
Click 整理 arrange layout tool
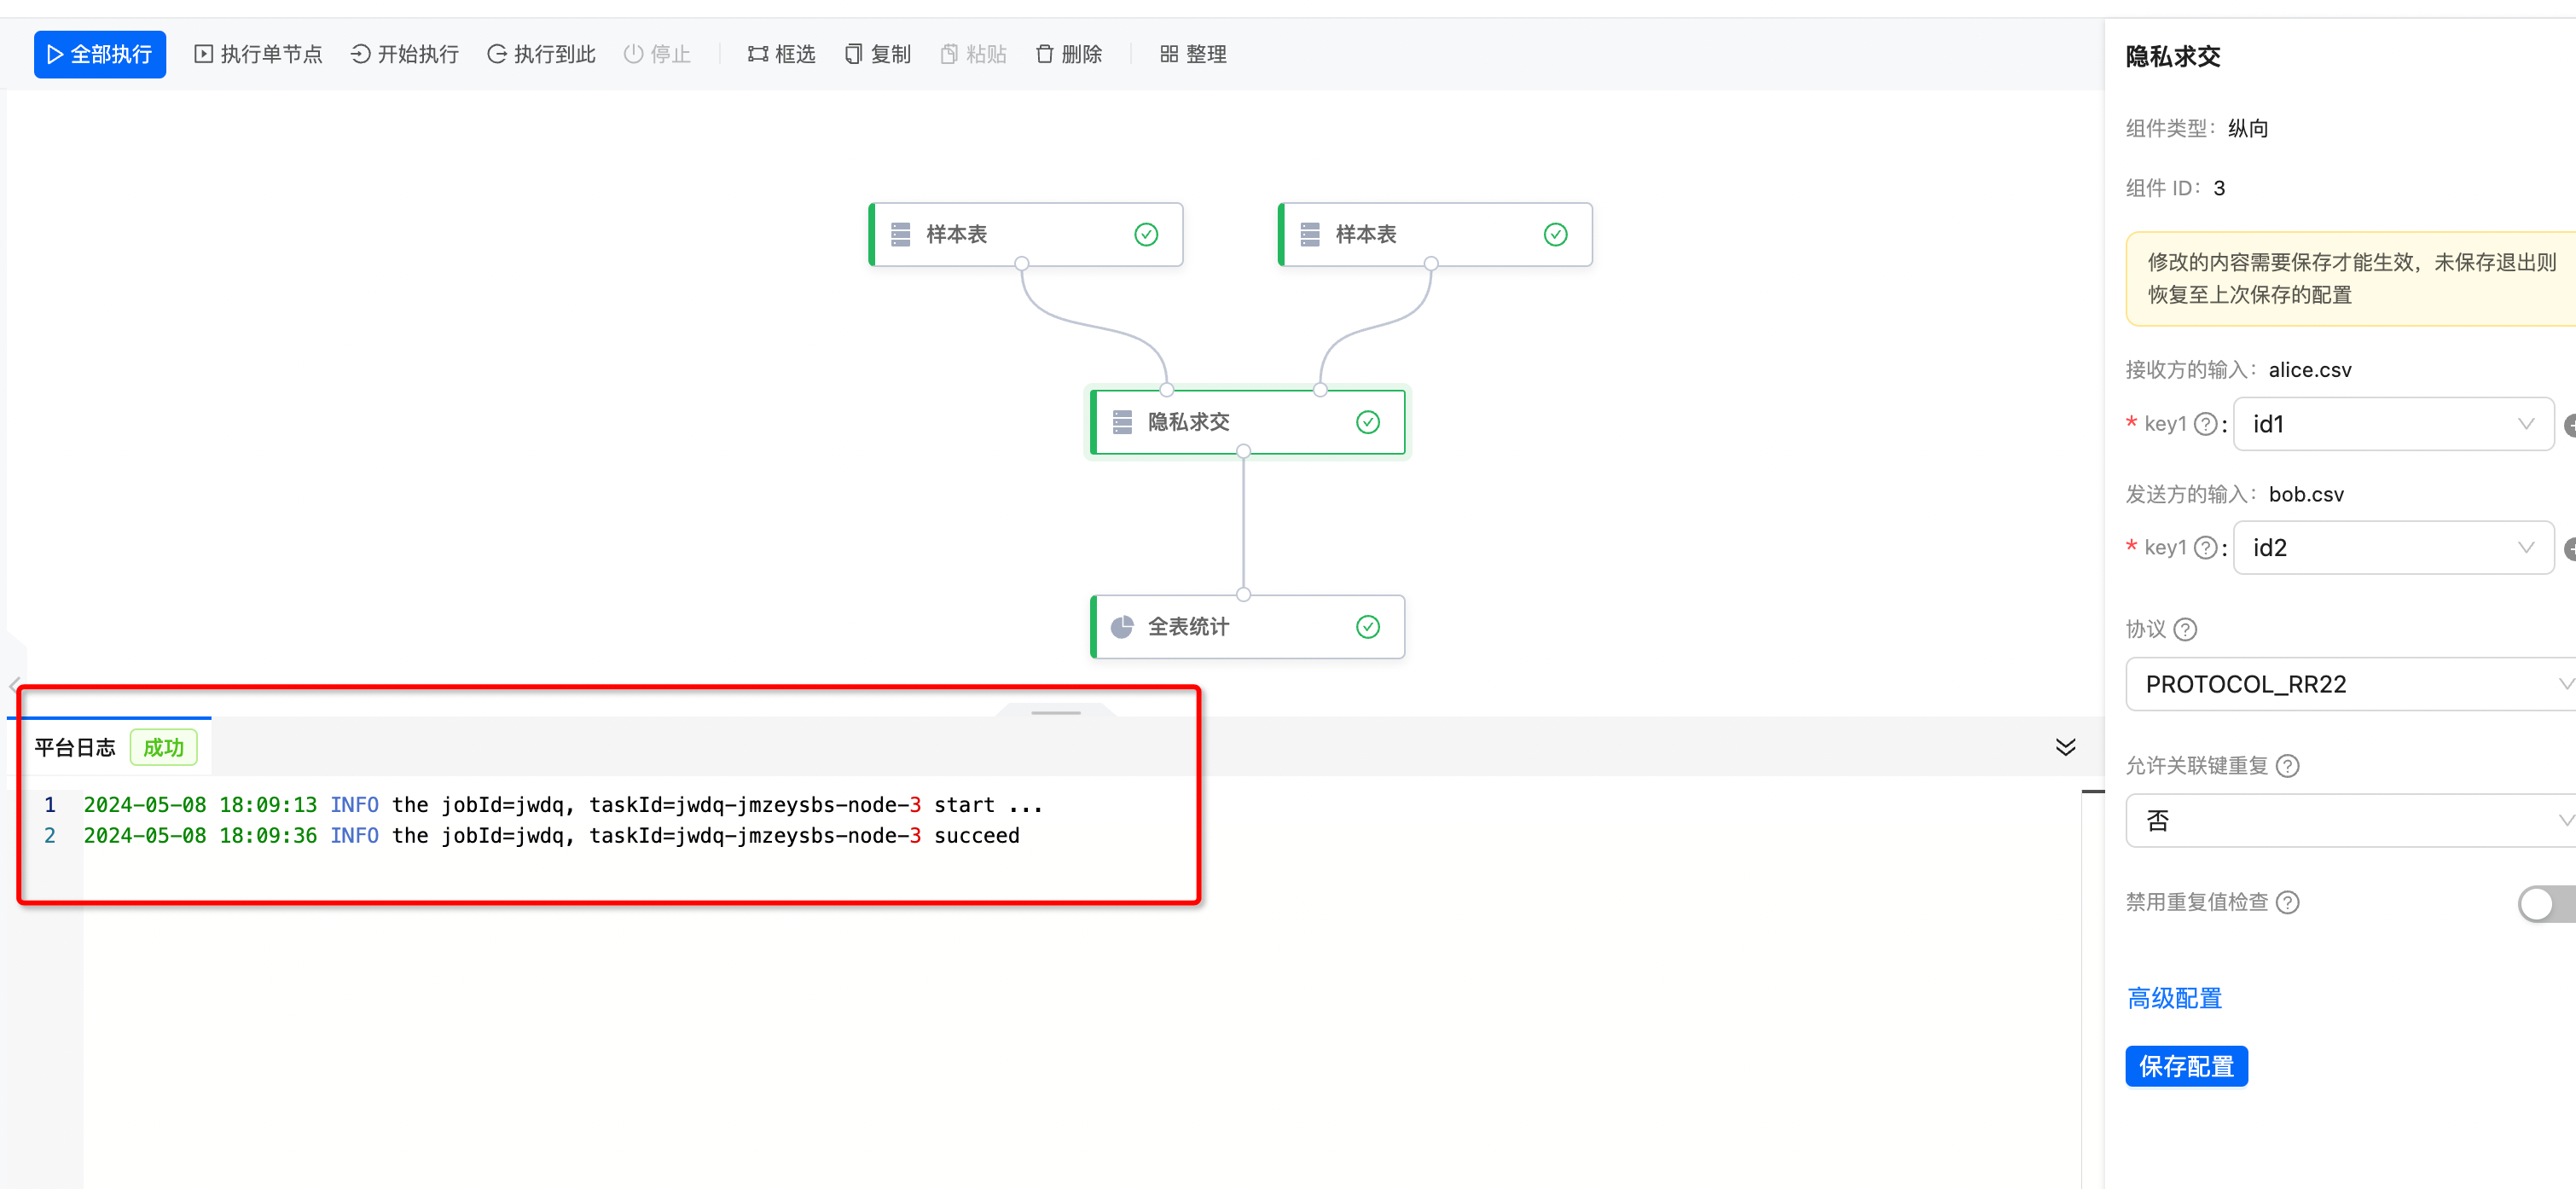click(x=1193, y=54)
